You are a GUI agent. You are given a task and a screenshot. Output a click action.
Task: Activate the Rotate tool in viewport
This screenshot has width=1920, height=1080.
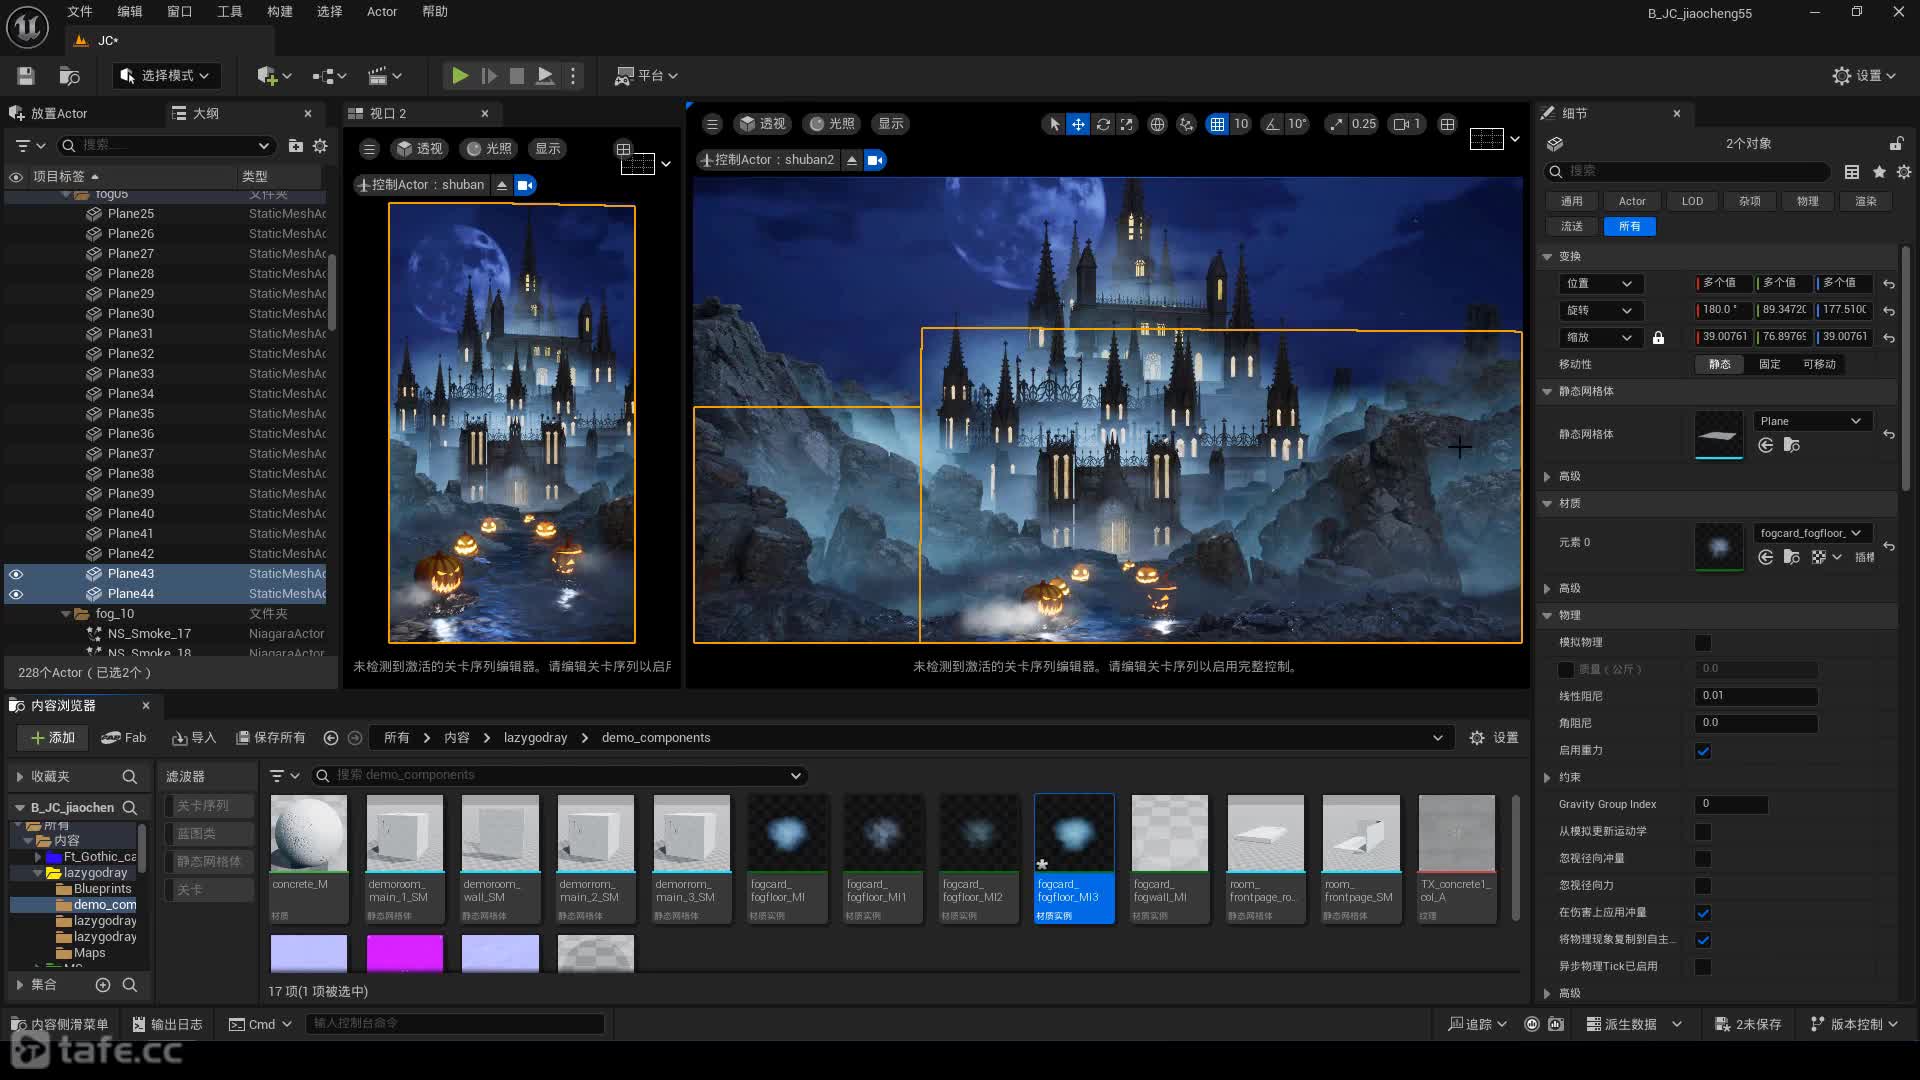[1103, 124]
